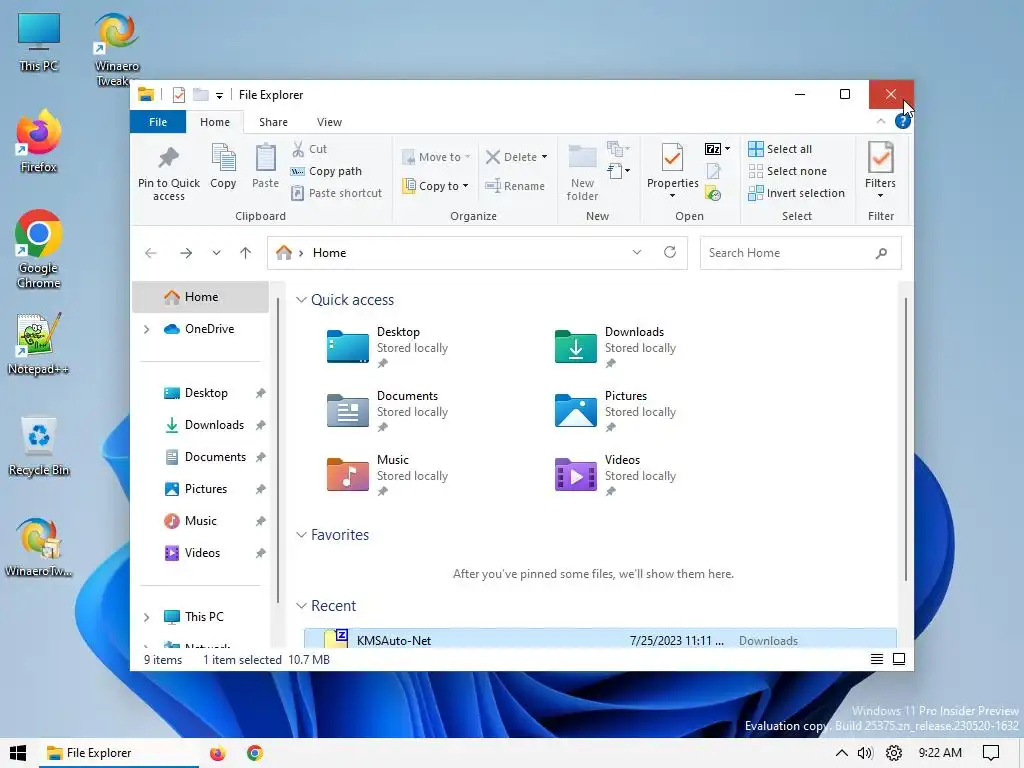Select the Pictures folder in Quick access
Image resolution: width=1024 pixels, height=768 pixels.
click(616, 411)
